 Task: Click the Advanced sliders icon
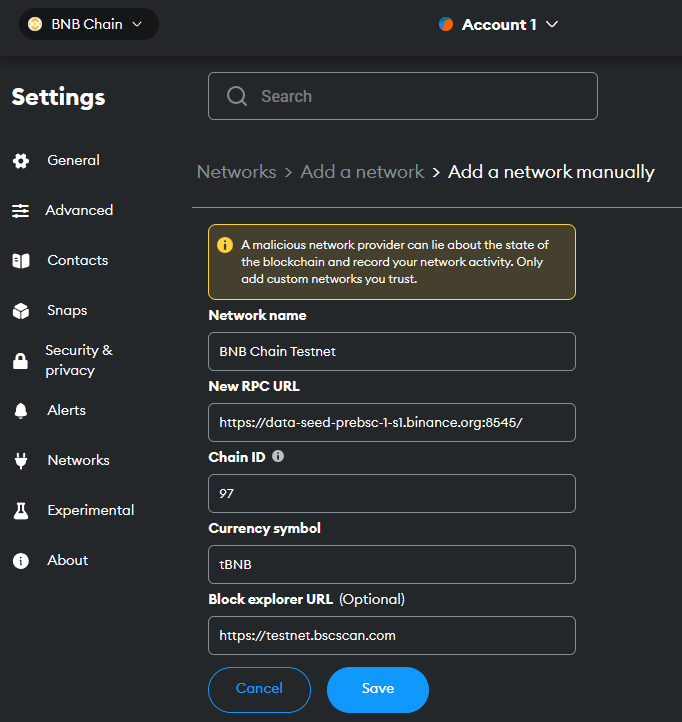pos(20,211)
